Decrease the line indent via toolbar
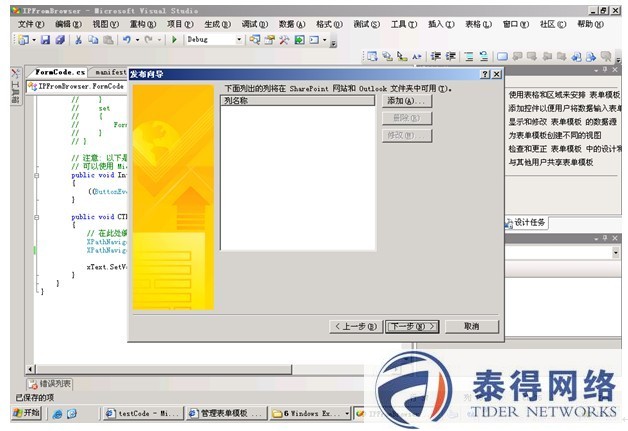The image size is (628, 431). coord(436,56)
